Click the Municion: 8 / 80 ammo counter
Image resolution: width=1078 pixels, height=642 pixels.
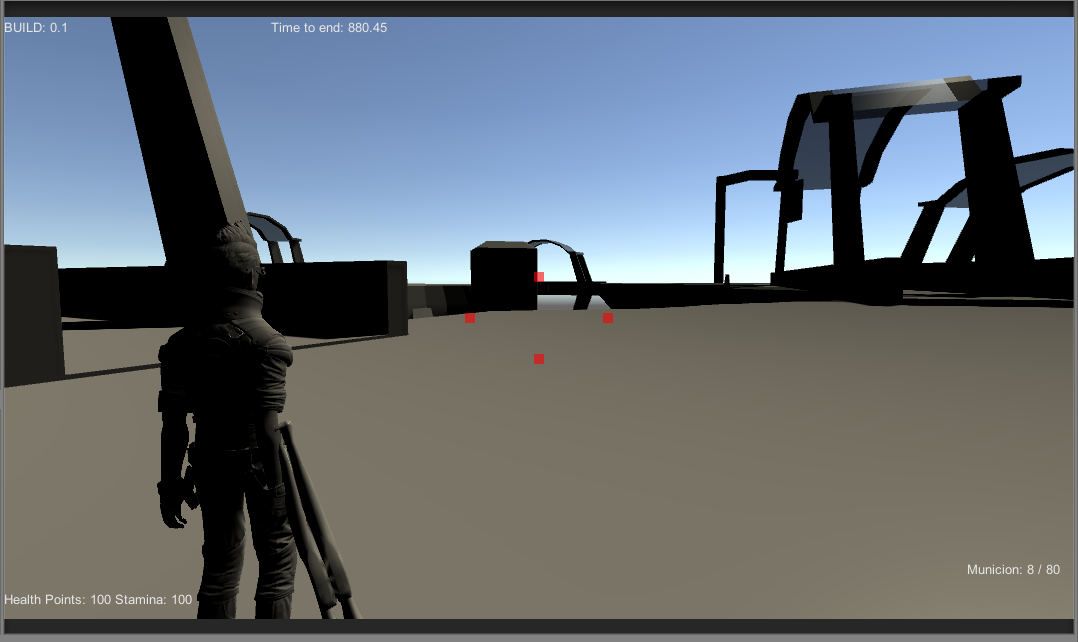[1013, 570]
